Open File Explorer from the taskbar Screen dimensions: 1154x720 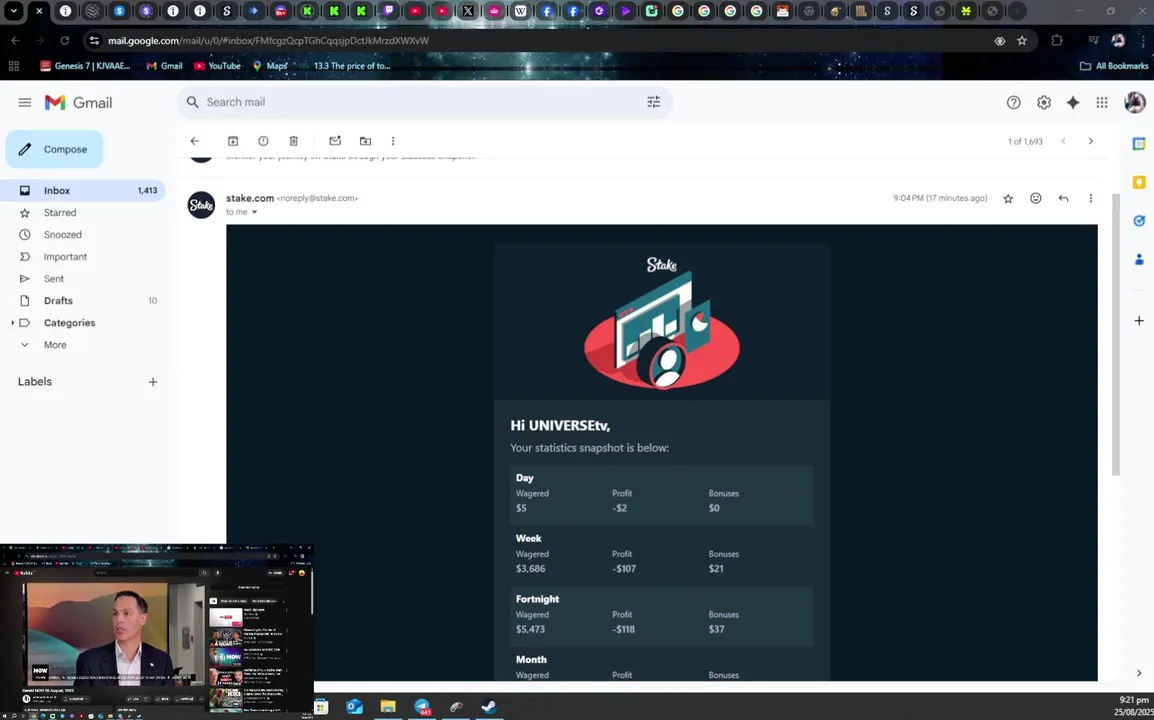[x=388, y=707]
